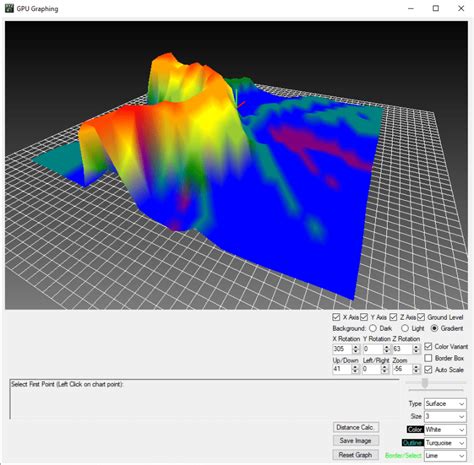Disable the Color Variant checkbox
The image size is (474, 465).
428,346
